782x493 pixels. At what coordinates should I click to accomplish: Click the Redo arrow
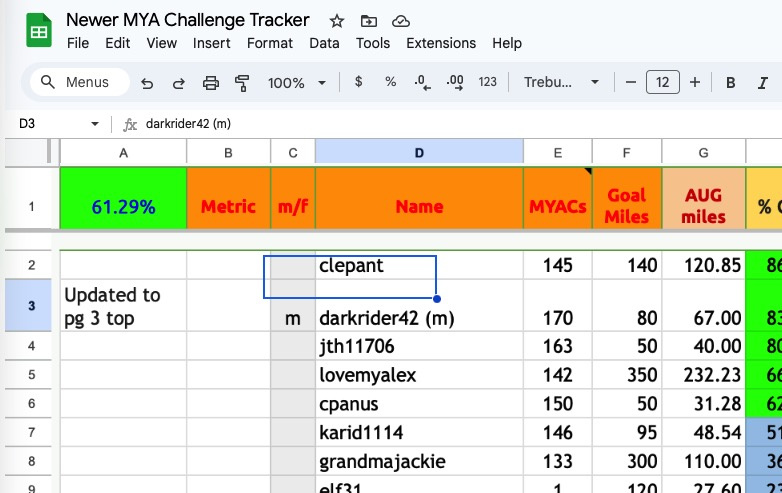179,83
